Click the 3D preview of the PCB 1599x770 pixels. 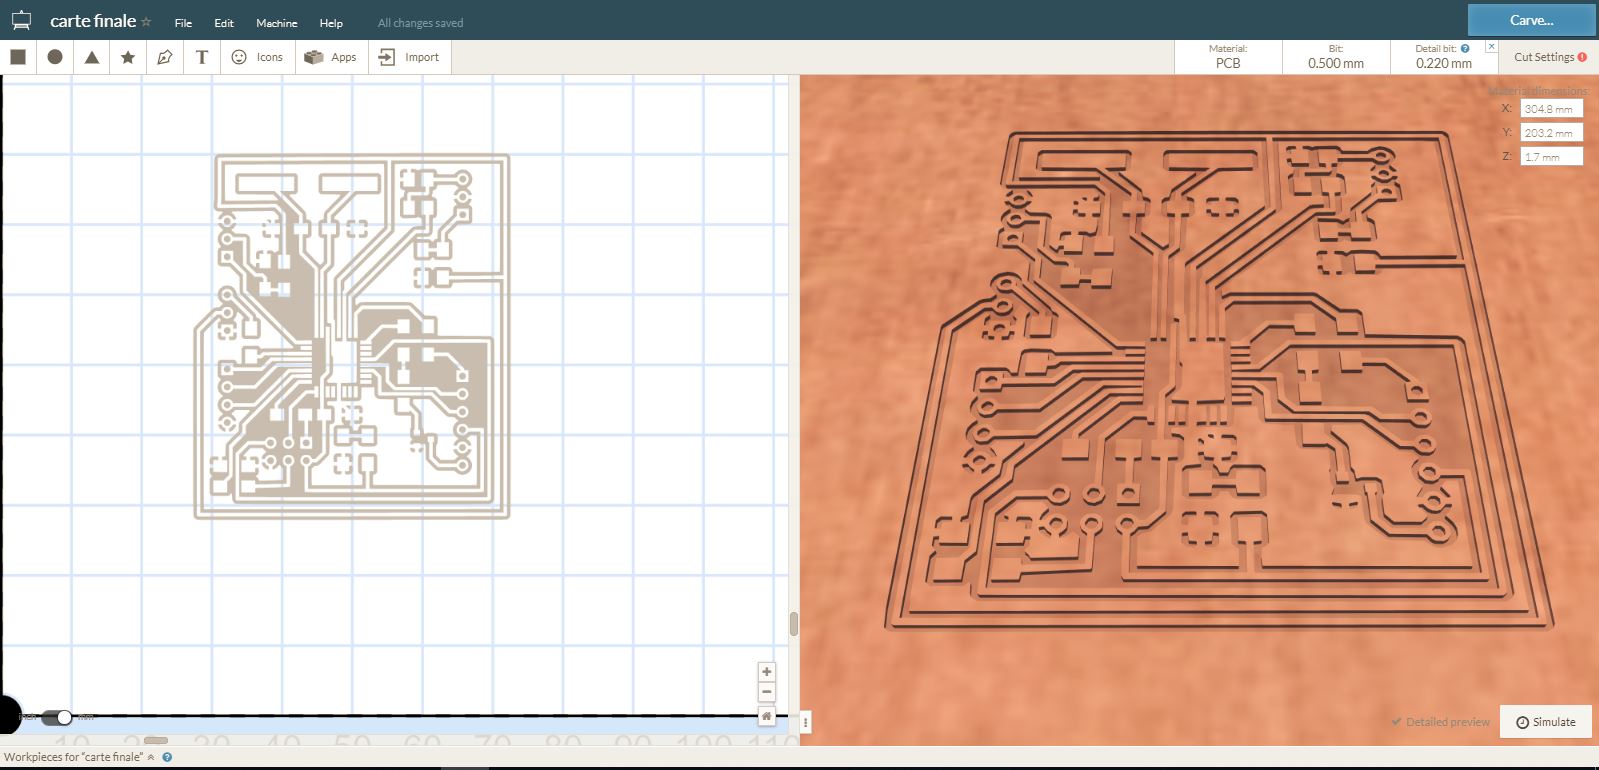pos(1218,380)
